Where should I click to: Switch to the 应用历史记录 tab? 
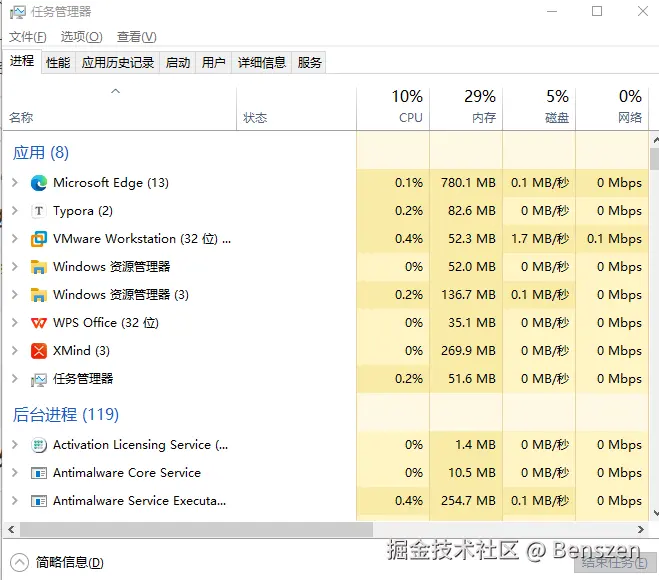click(118, 63)
